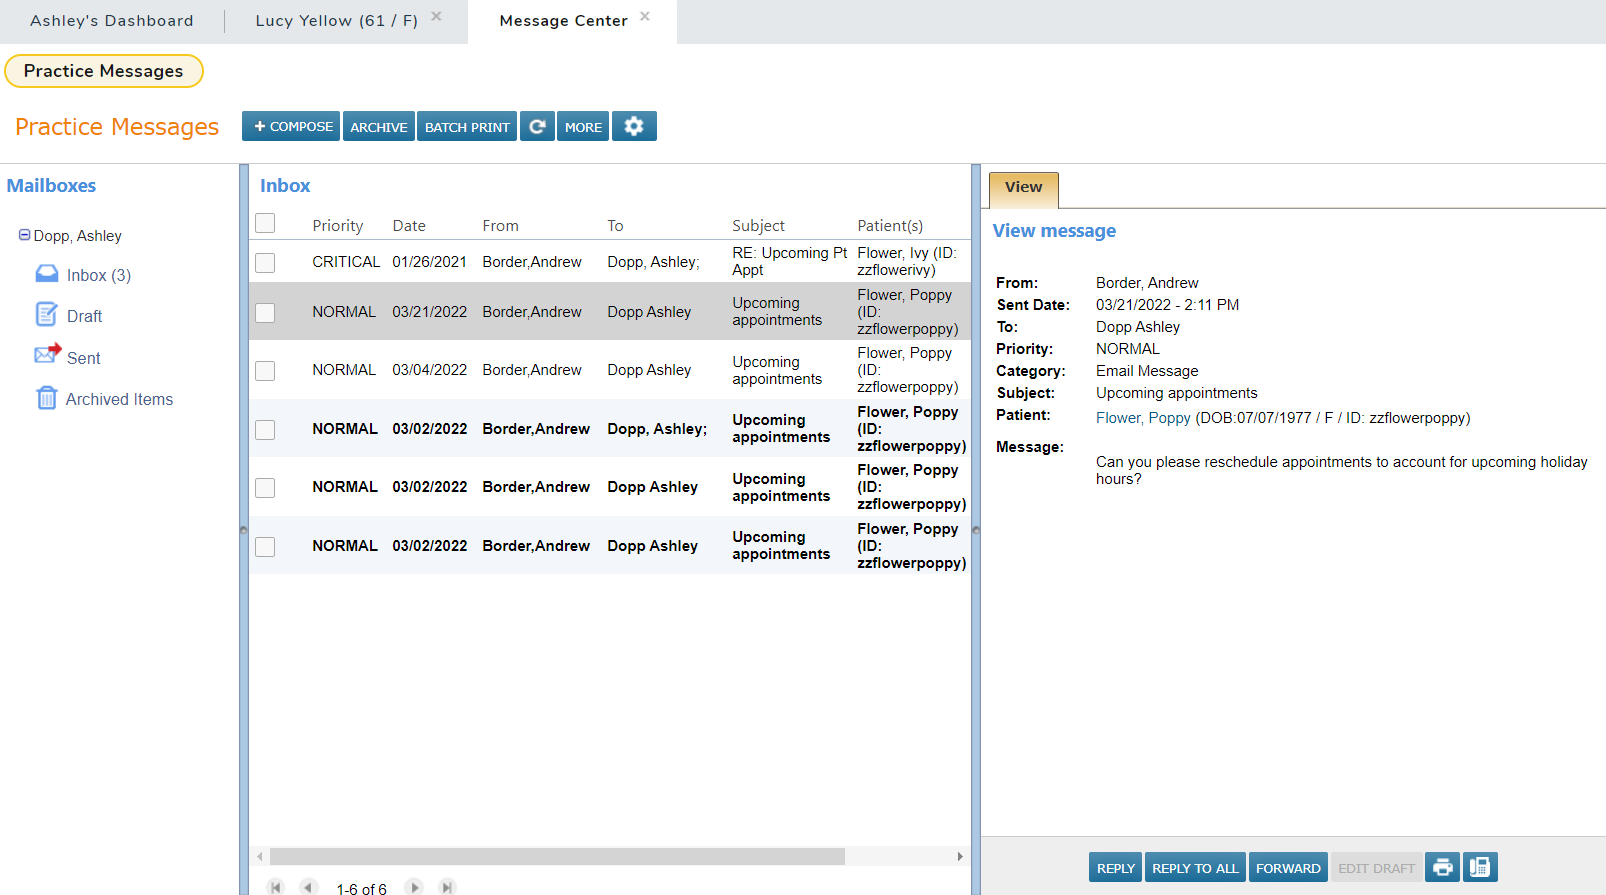Click the fax icon beside print
Viewport: 1606px width, 895px height.
pyautogui.click(x=1480, y=867)
